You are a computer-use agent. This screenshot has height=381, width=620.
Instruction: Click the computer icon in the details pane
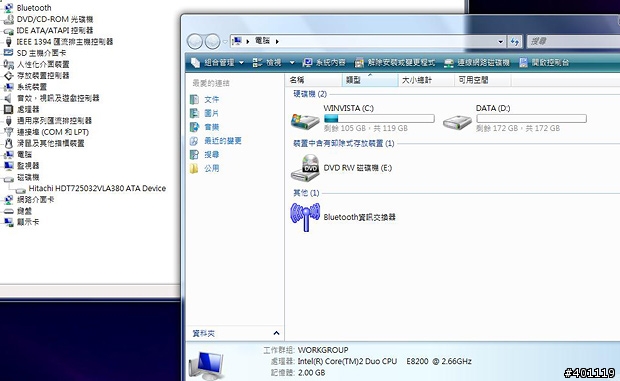pyautogui.click(x=206, y=366)
